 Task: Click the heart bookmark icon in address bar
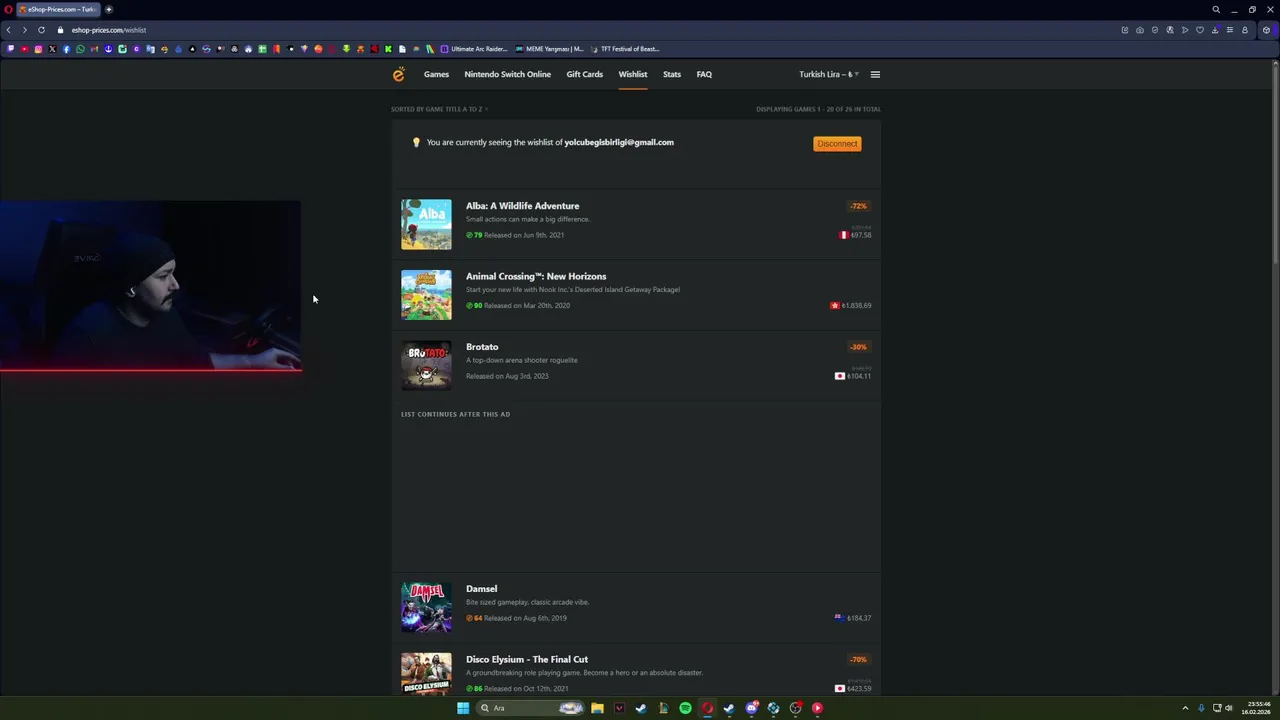point(1200,30)
